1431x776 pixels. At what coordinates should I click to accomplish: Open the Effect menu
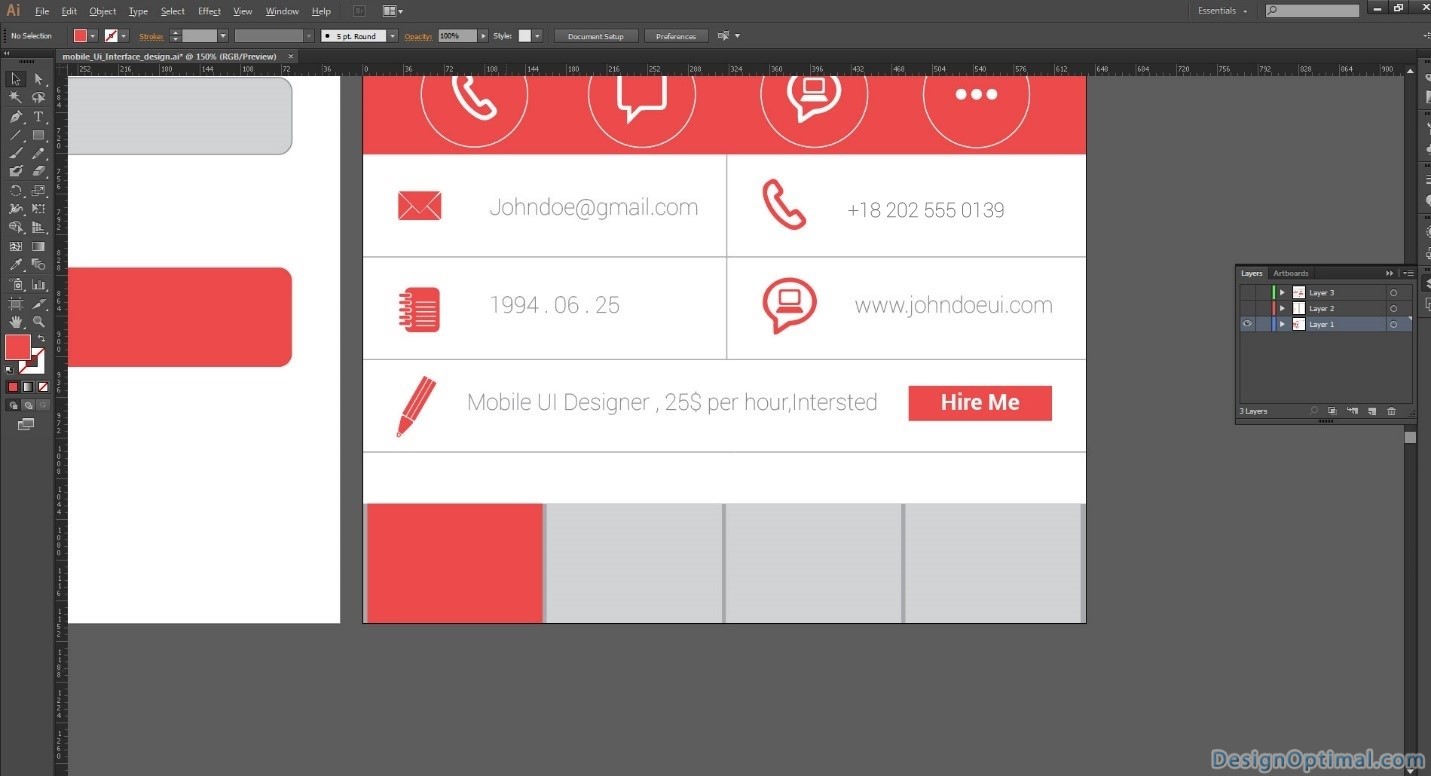[x=209, y=11]
